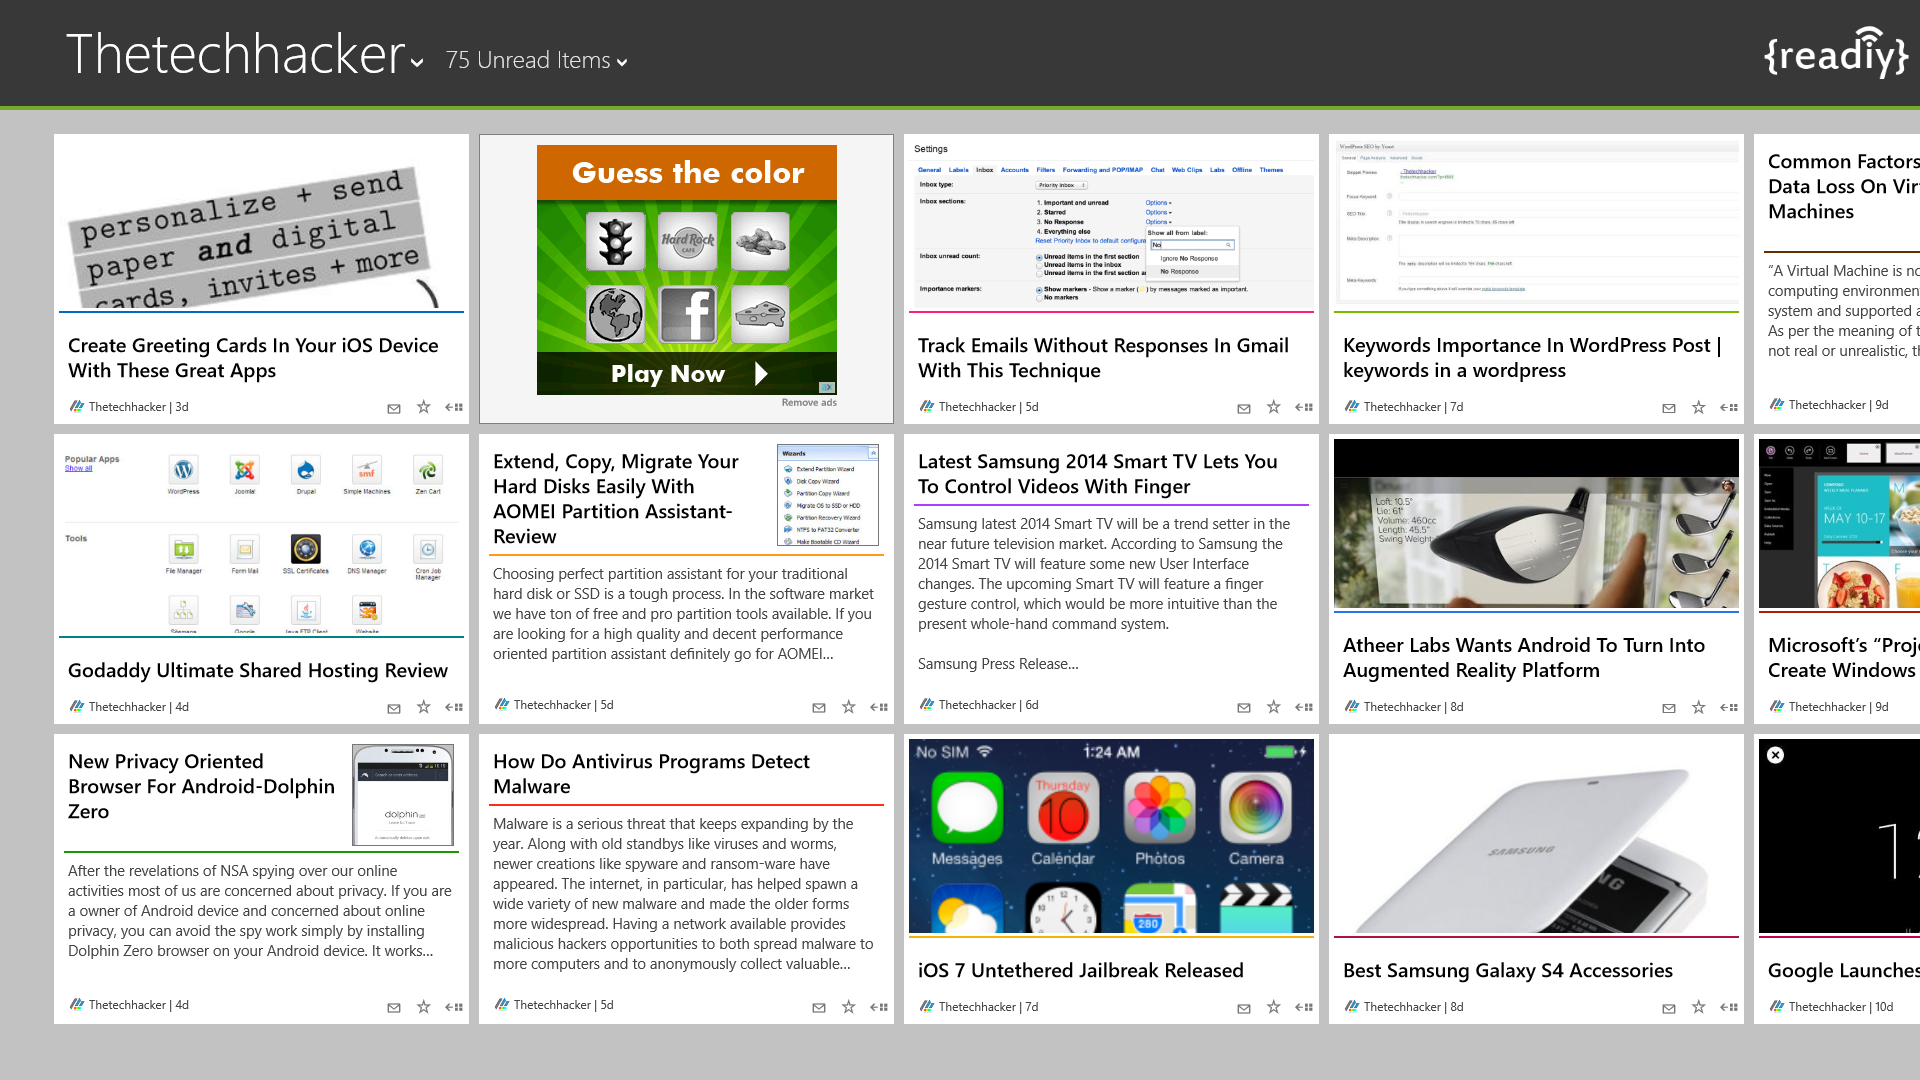The height and width of the screenshot is (1080, 1920).
Task: Open the iOS 7 home screen thumbnail
Action: (1111, 837)
